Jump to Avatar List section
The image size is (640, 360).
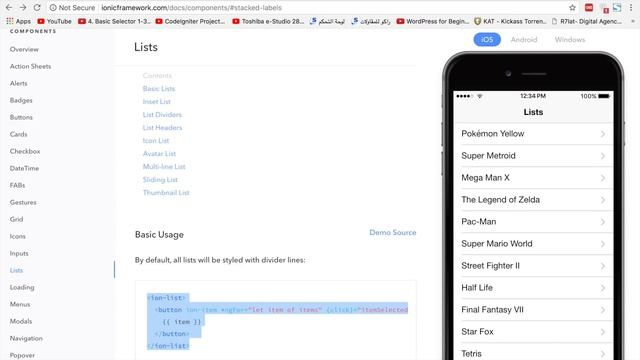pos(159,154)
